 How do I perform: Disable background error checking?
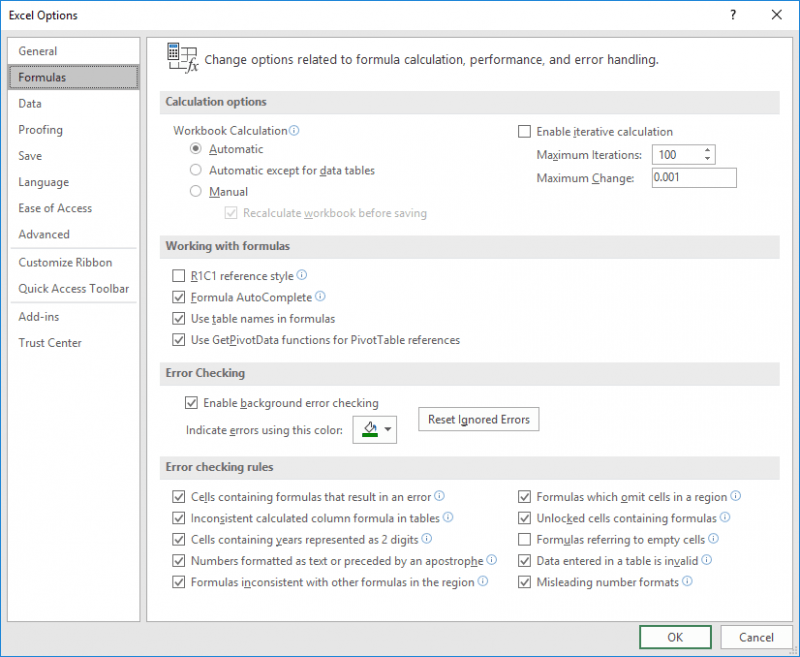pyautogui.click(x=191, y=402)
